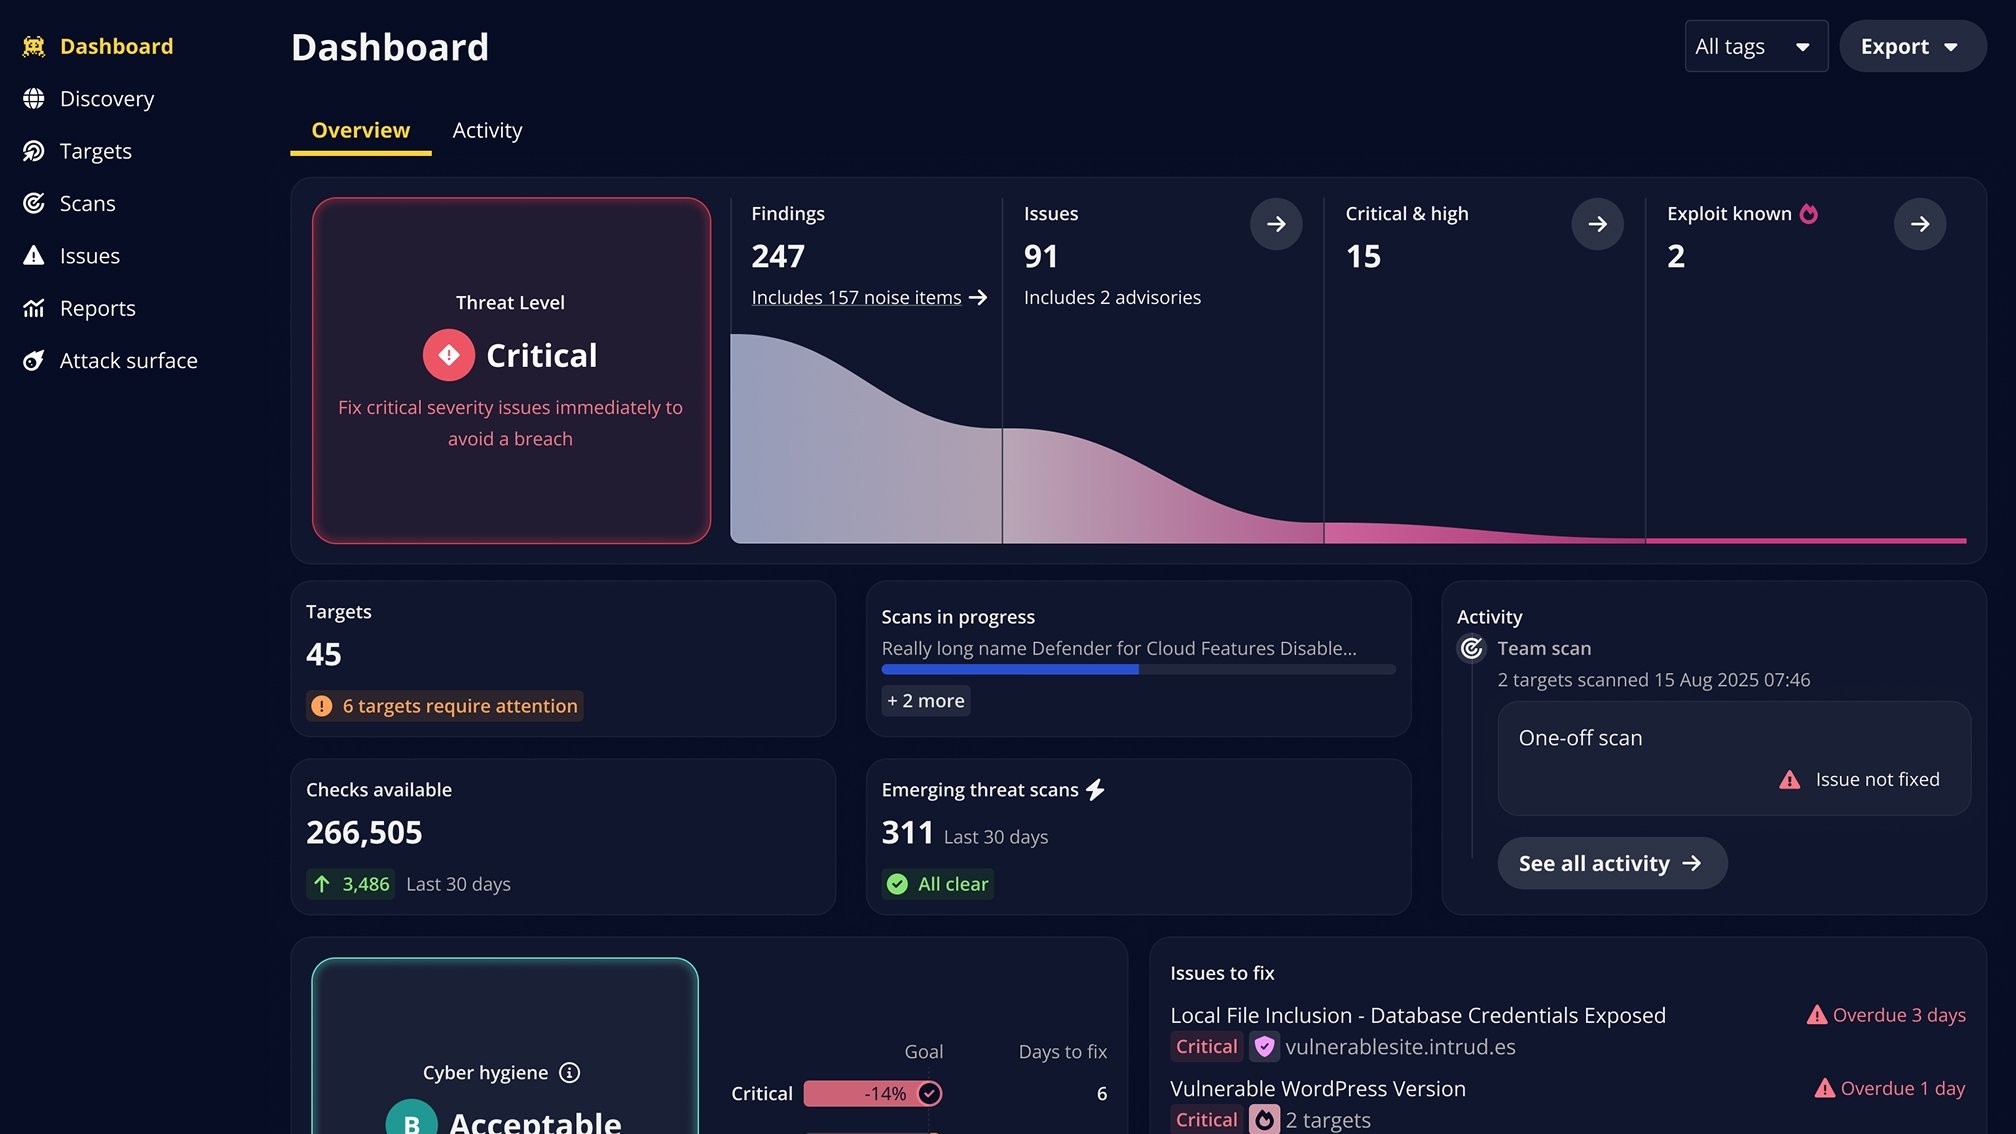Expand the +2 more scans in progress
The image size is (2016, 1134).
(x=925, y=700)
